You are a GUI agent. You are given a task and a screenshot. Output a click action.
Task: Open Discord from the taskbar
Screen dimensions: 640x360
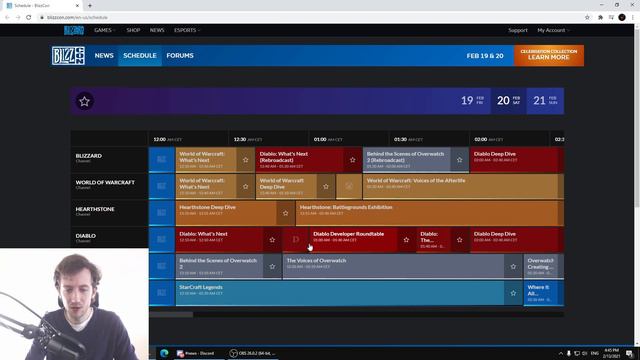point(198,353)
